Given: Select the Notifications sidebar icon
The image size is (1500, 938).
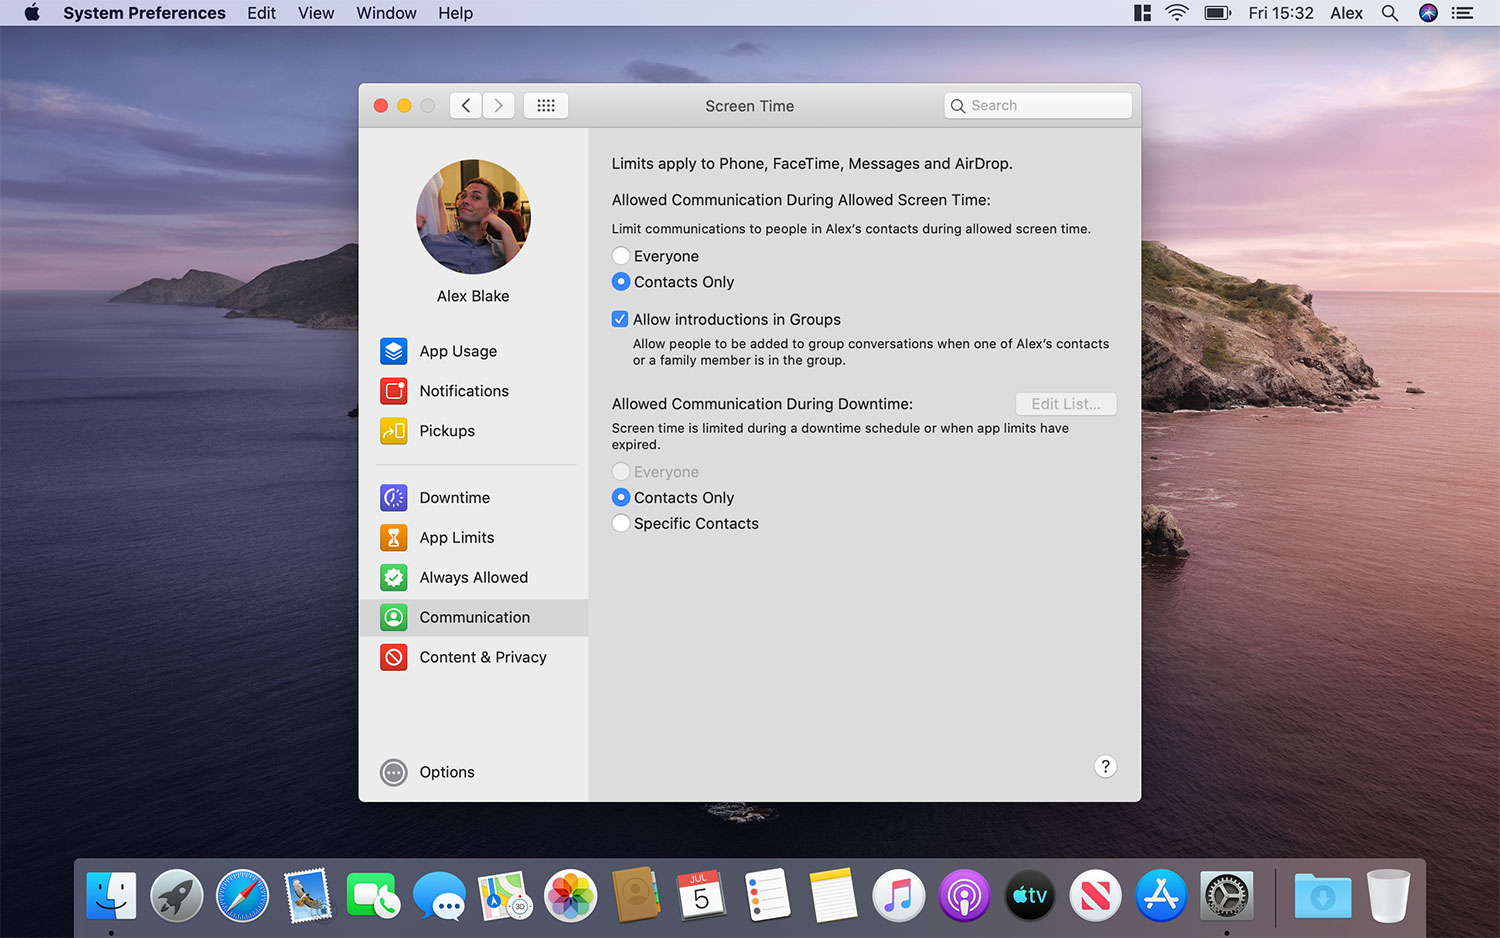Looking at the screenshot, I should 394,391.
